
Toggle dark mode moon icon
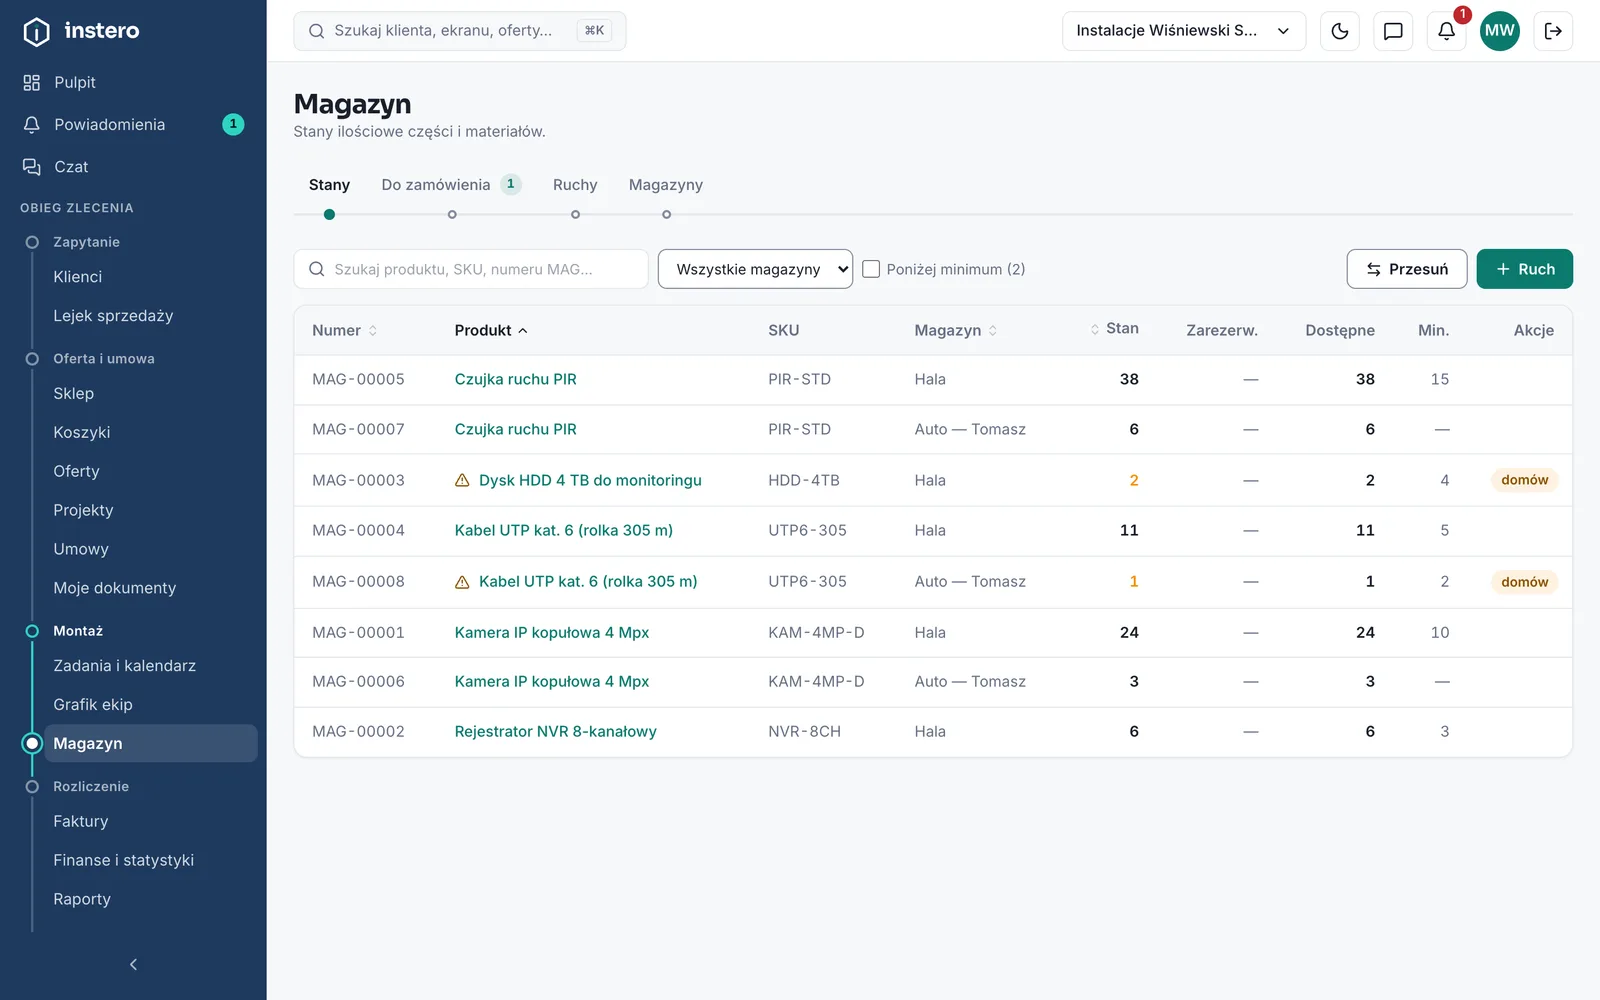coord(1340,31)
